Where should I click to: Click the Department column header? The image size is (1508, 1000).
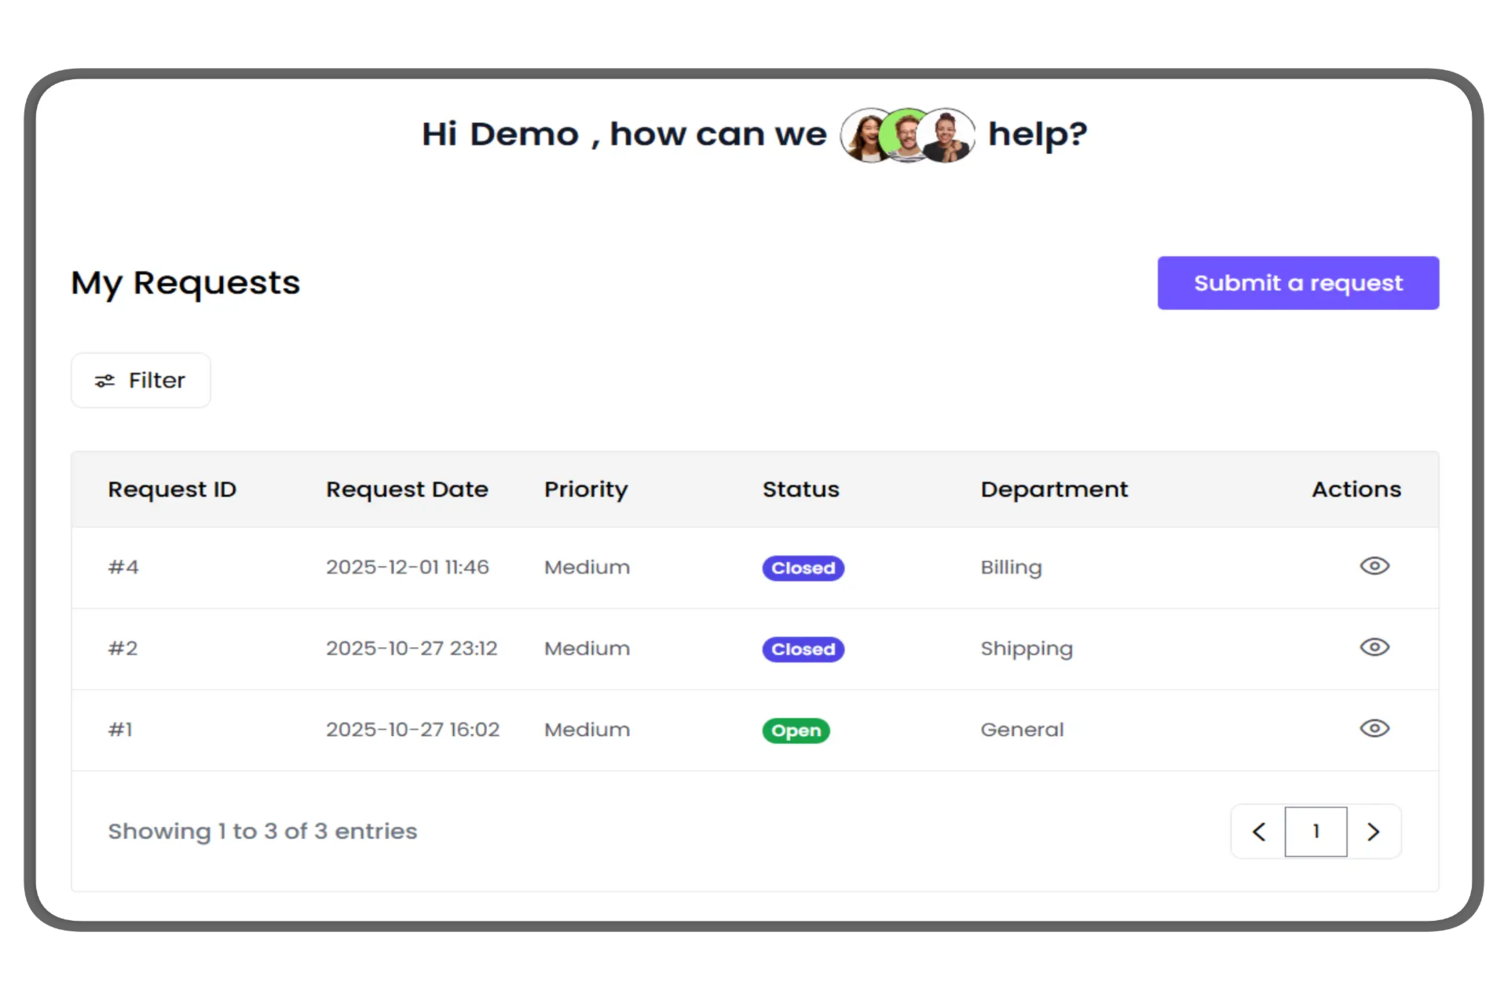1054,489
